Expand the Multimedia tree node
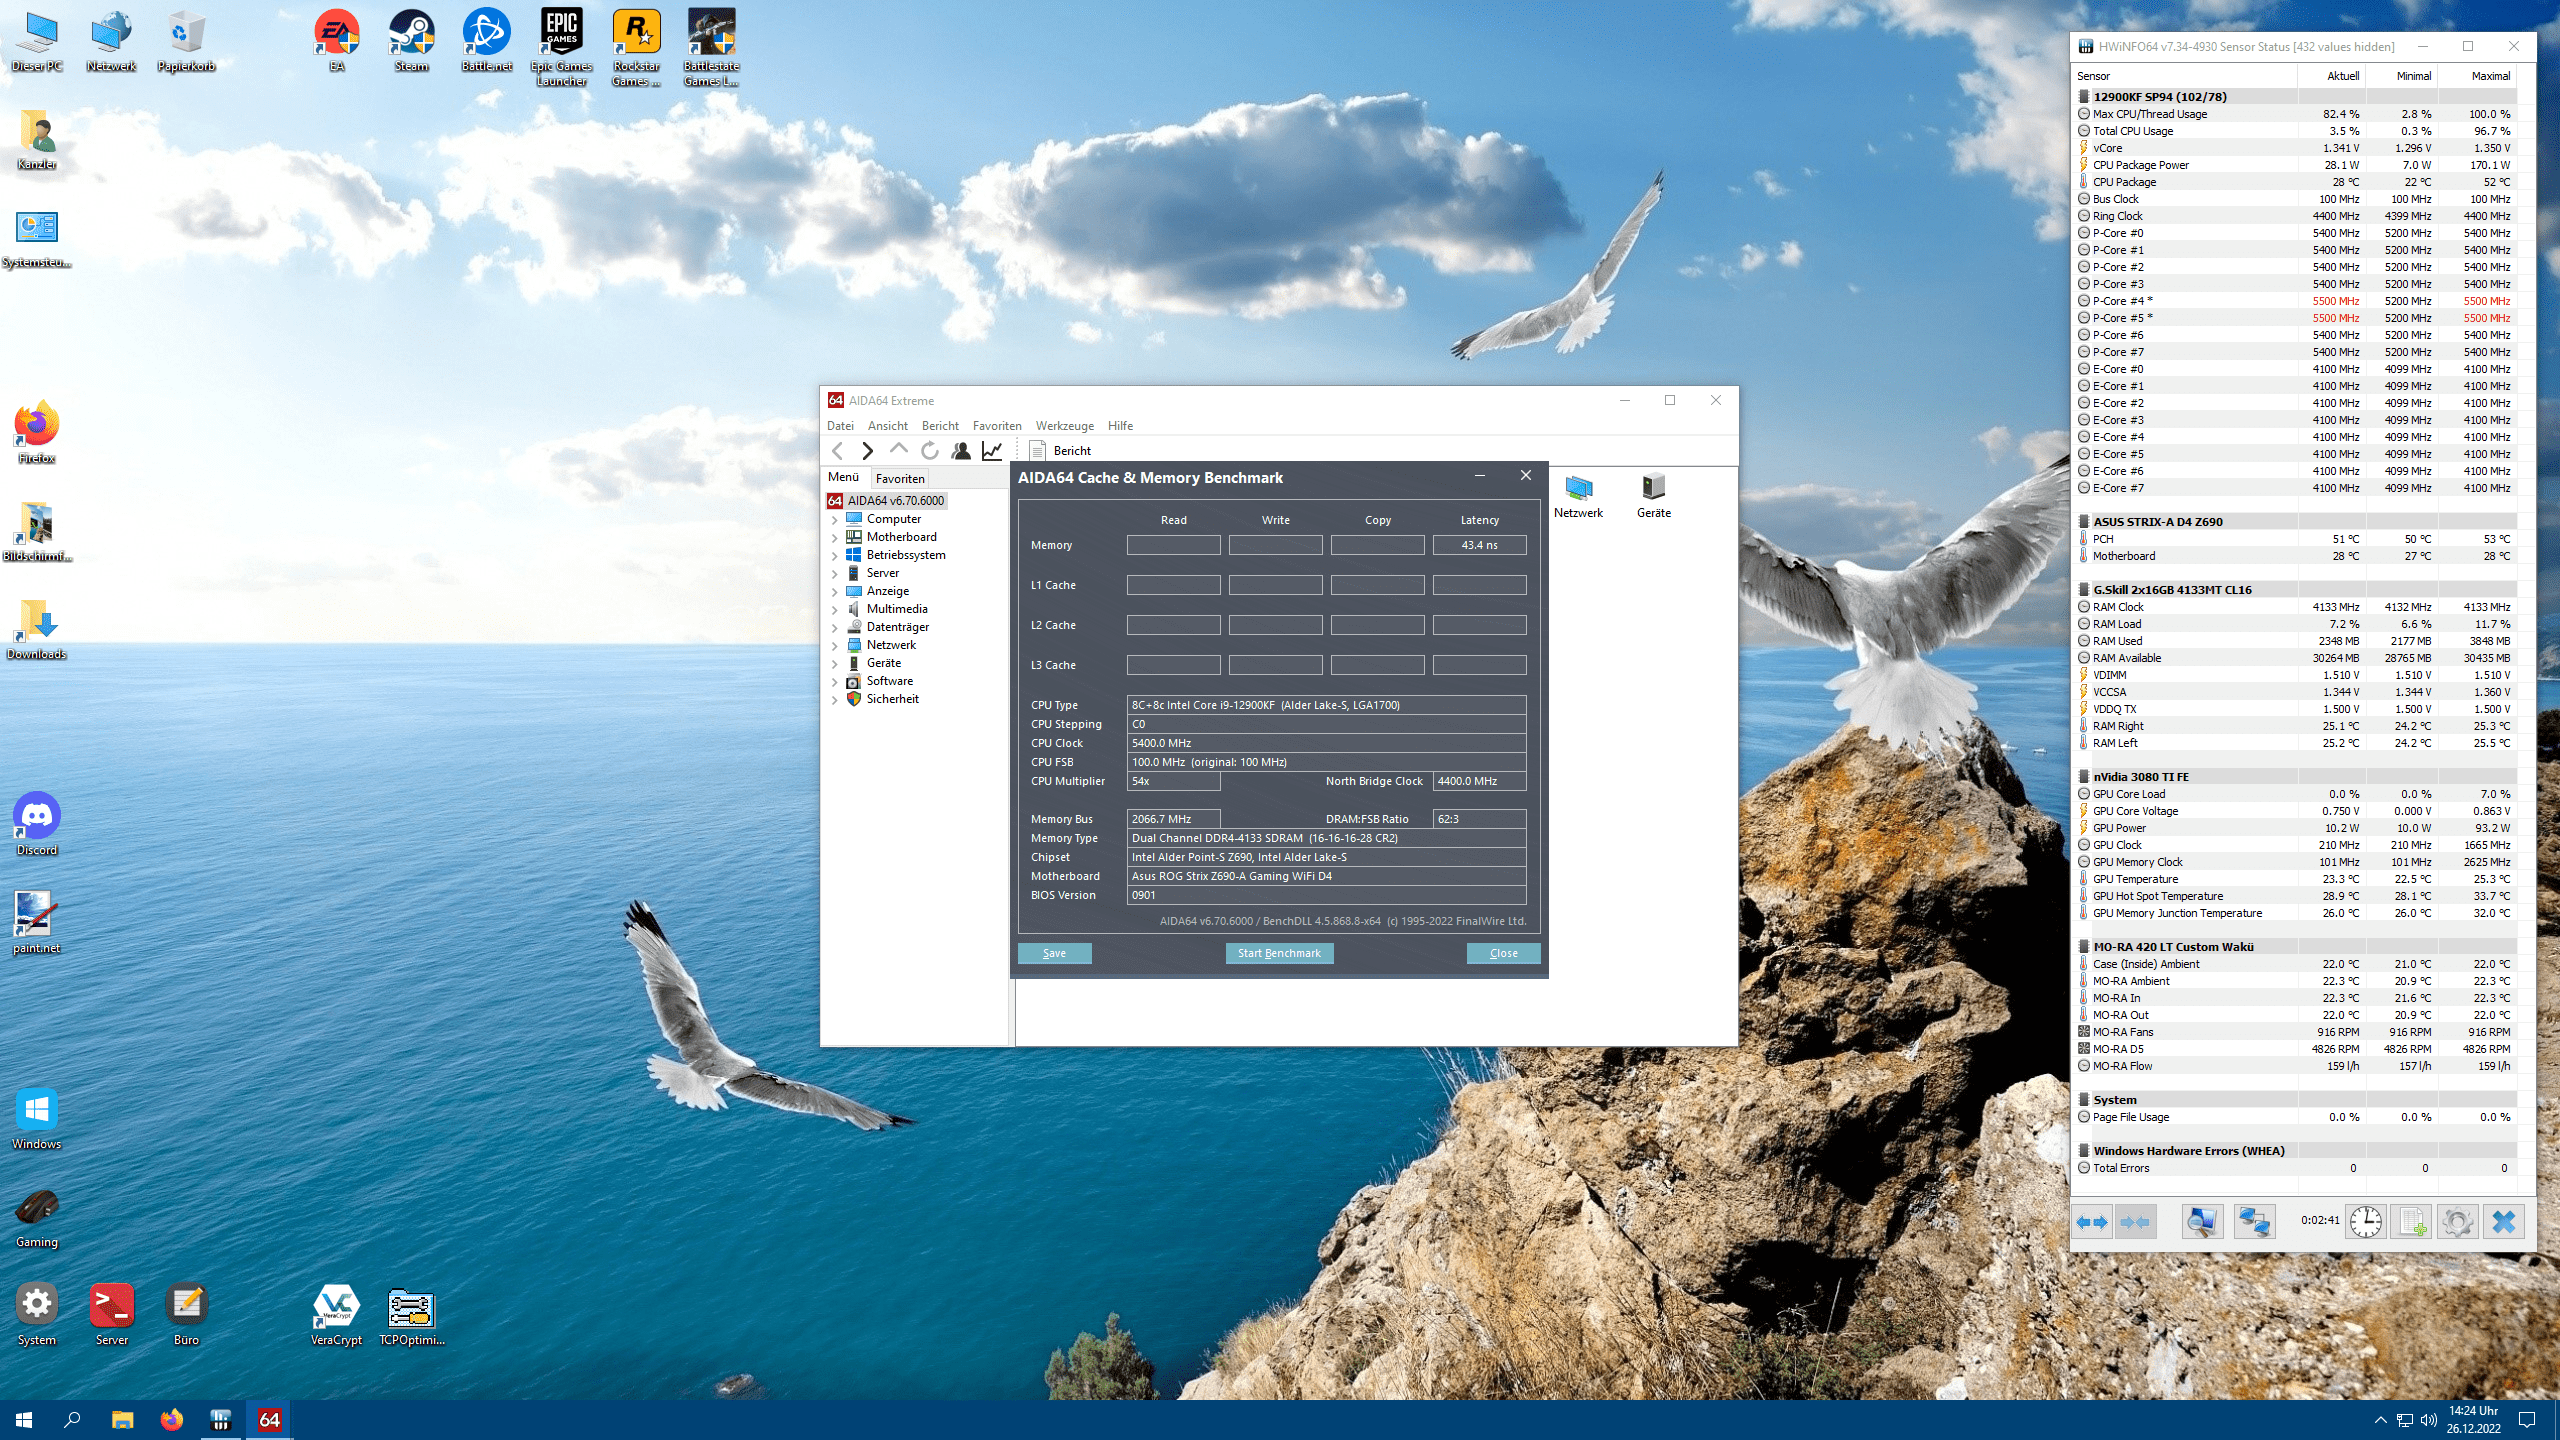The width and height of the screenshot is (2560, 1440). [834, 610]
